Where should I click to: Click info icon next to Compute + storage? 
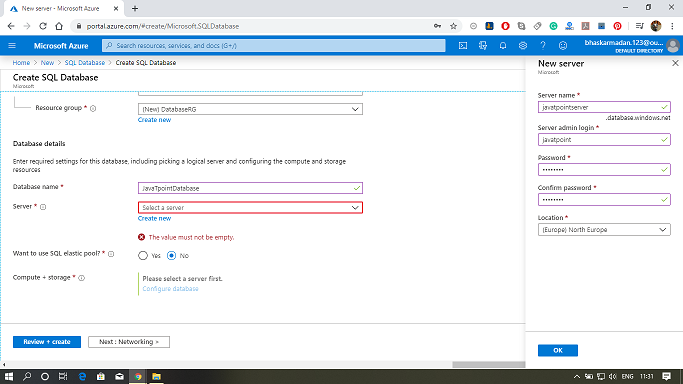81,278
